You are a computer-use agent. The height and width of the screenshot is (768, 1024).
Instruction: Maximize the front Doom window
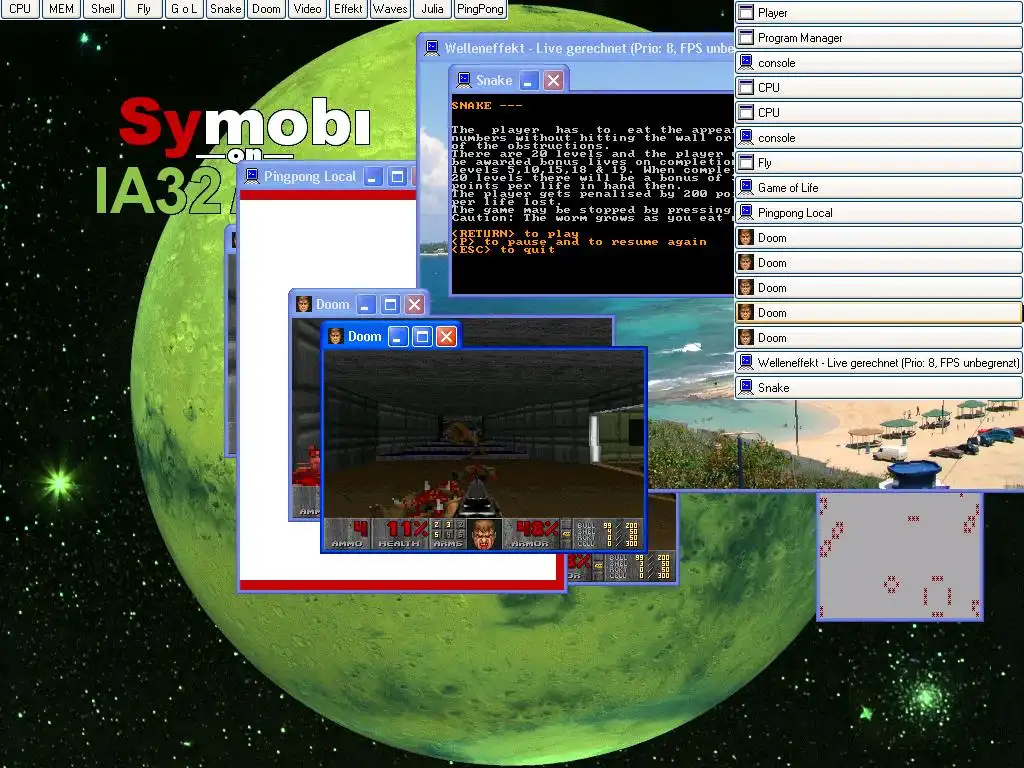[423, 336]
